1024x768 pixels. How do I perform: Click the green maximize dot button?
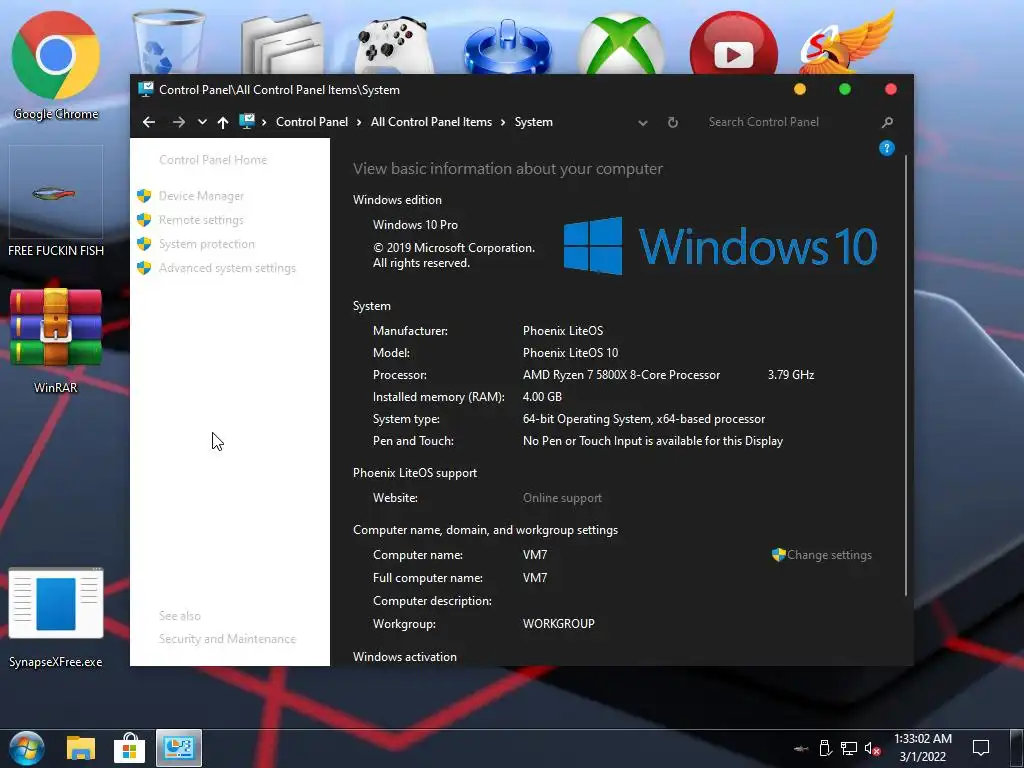pyautogui.click(x=844, y=89)
